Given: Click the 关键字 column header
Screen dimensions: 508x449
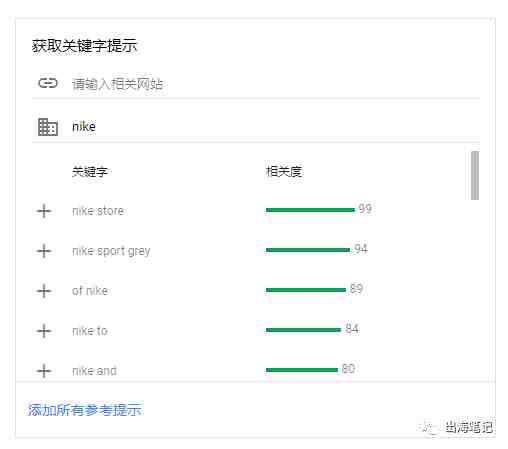Looking at the screenshot, I should pyautogui.click(x=90, y=172).
